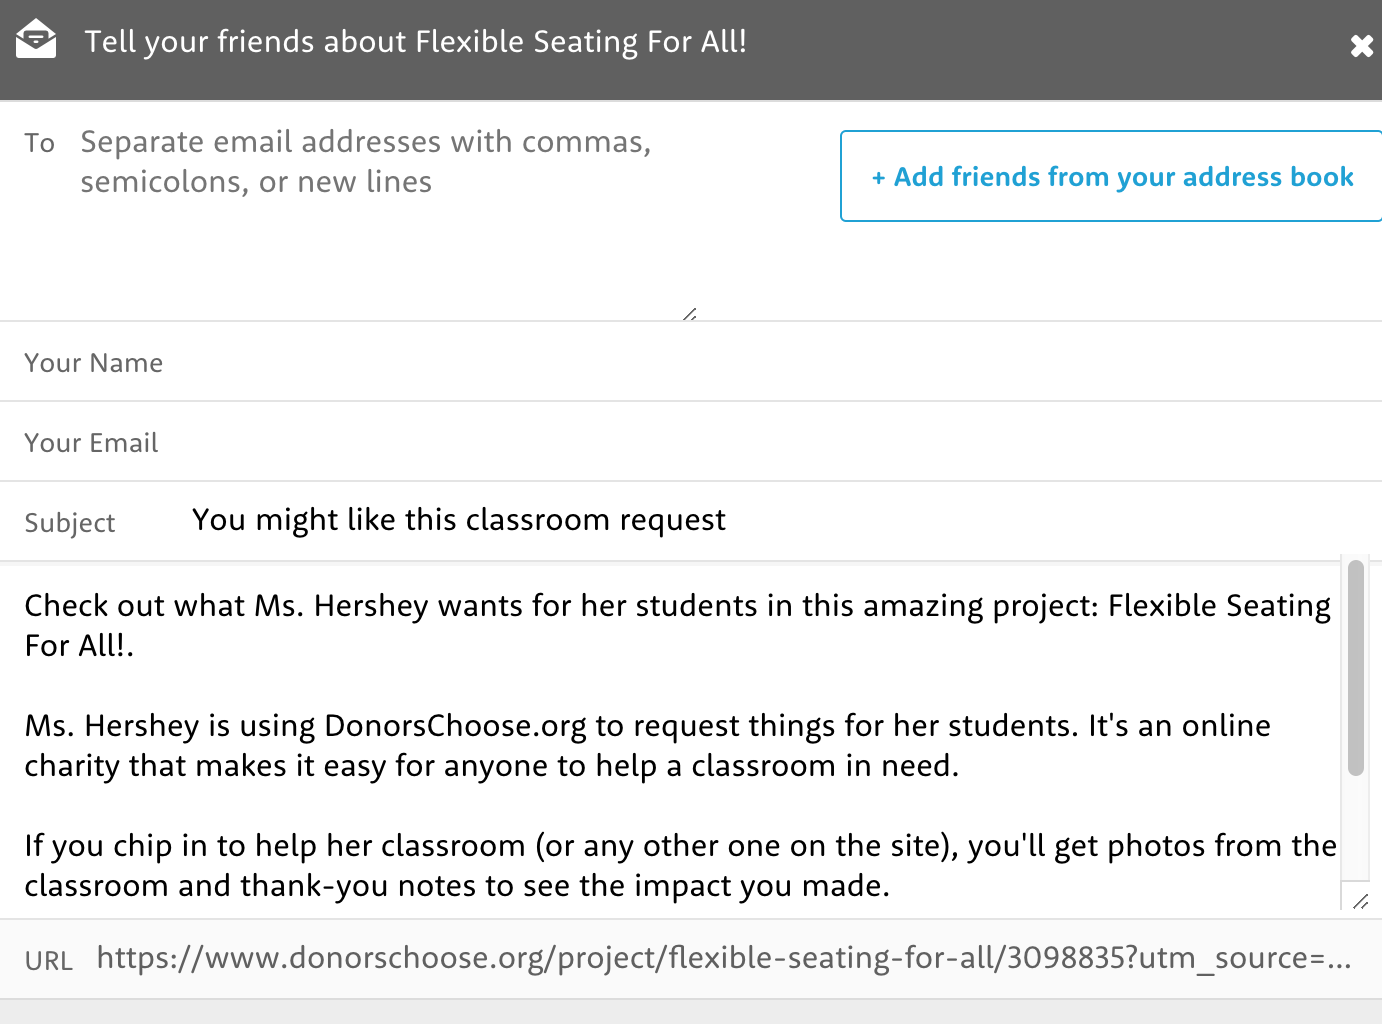The image size is (1382, 1024).
Task: Click the 'Check out what Ms. Hershey' paragraph
Action: pos(677,625)
